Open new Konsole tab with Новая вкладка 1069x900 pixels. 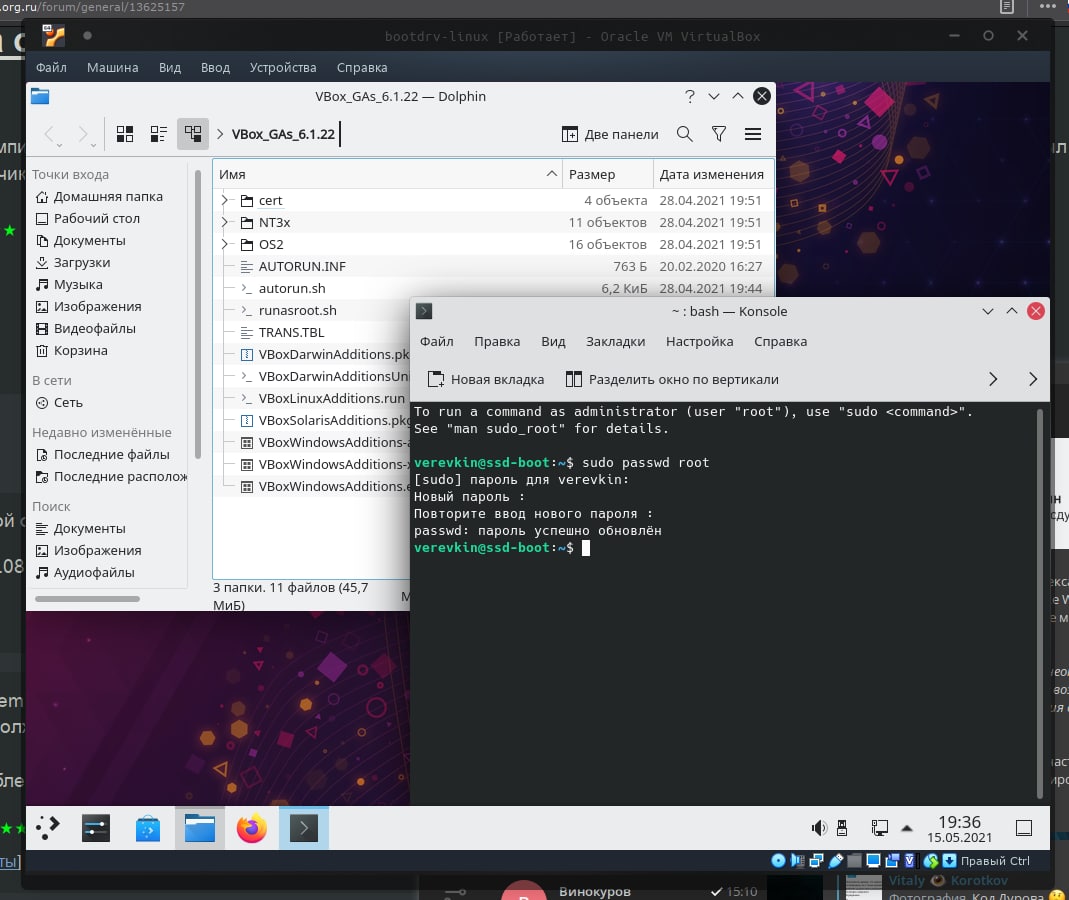click(x=485, y=380)
